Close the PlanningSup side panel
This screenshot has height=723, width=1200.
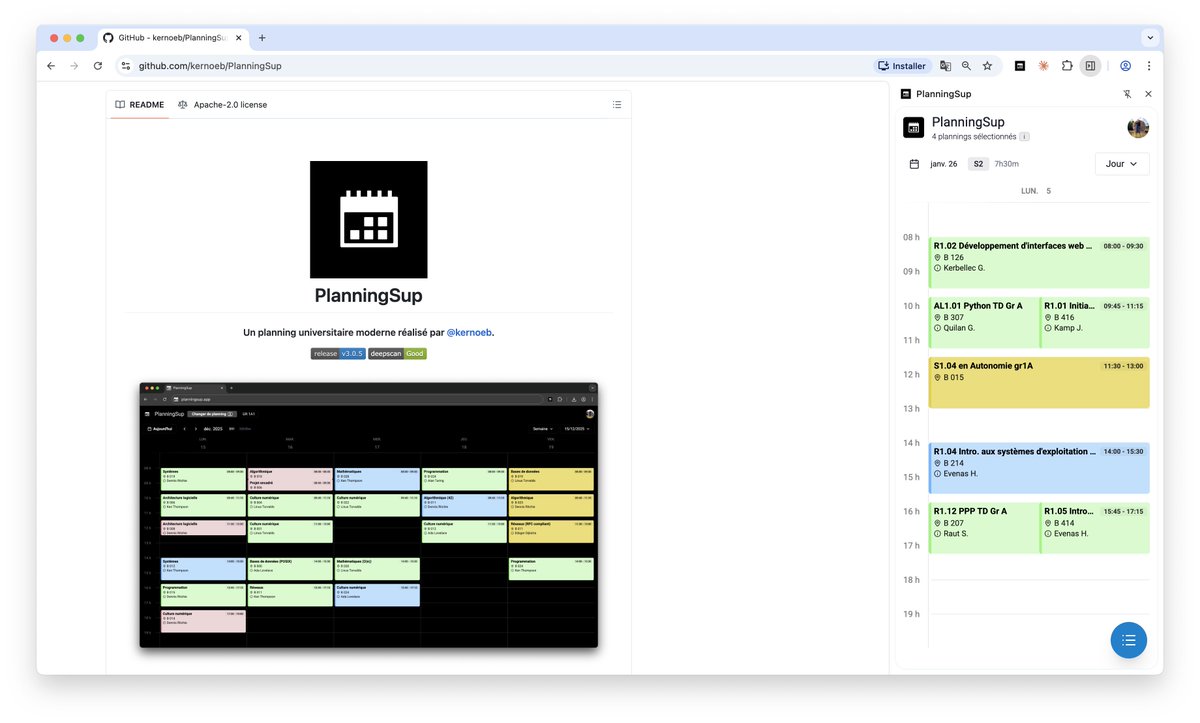1148,94
